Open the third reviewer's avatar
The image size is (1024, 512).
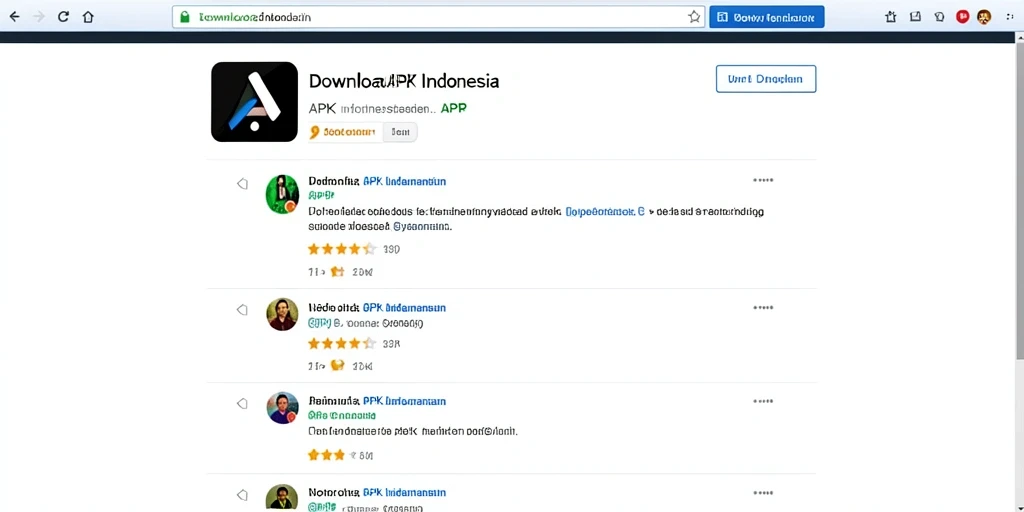coord(283,408)
